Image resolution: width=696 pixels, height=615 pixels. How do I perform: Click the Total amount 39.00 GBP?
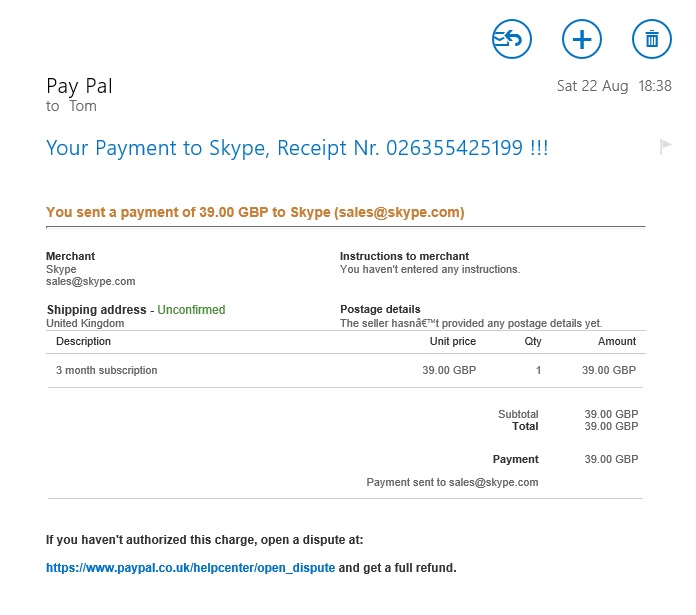click(x=611, y=426)
